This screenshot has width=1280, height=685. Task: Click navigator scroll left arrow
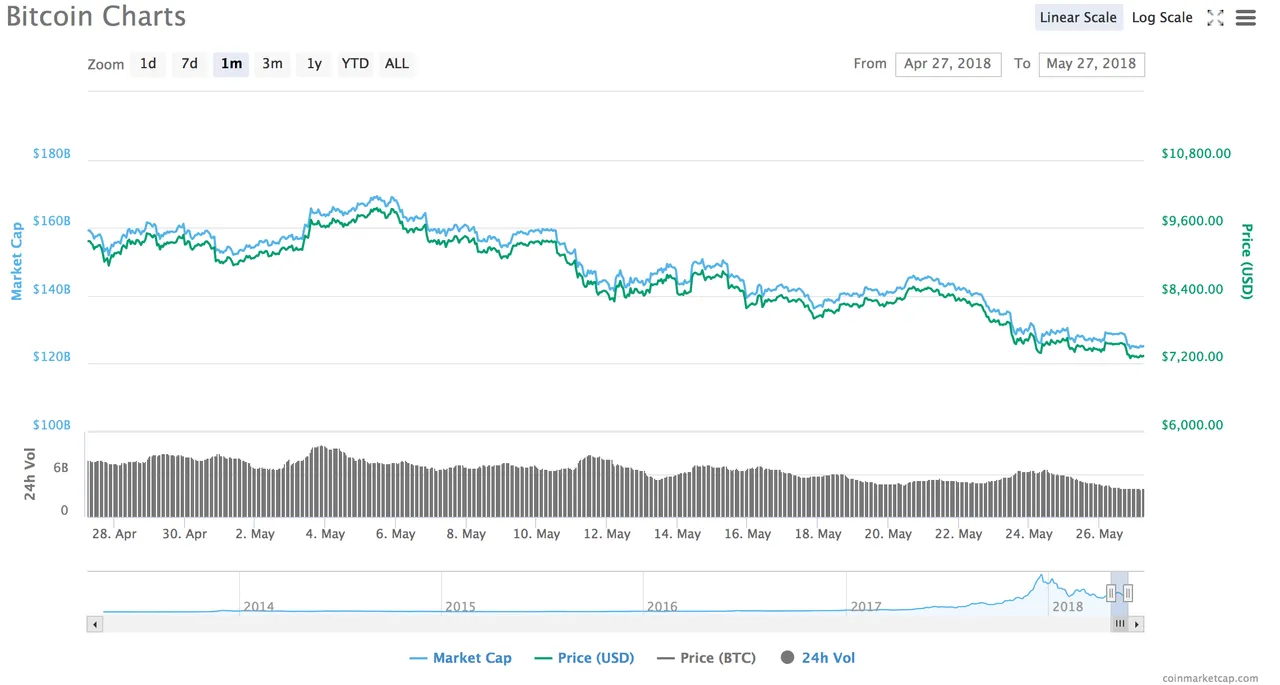coord(95,624)
